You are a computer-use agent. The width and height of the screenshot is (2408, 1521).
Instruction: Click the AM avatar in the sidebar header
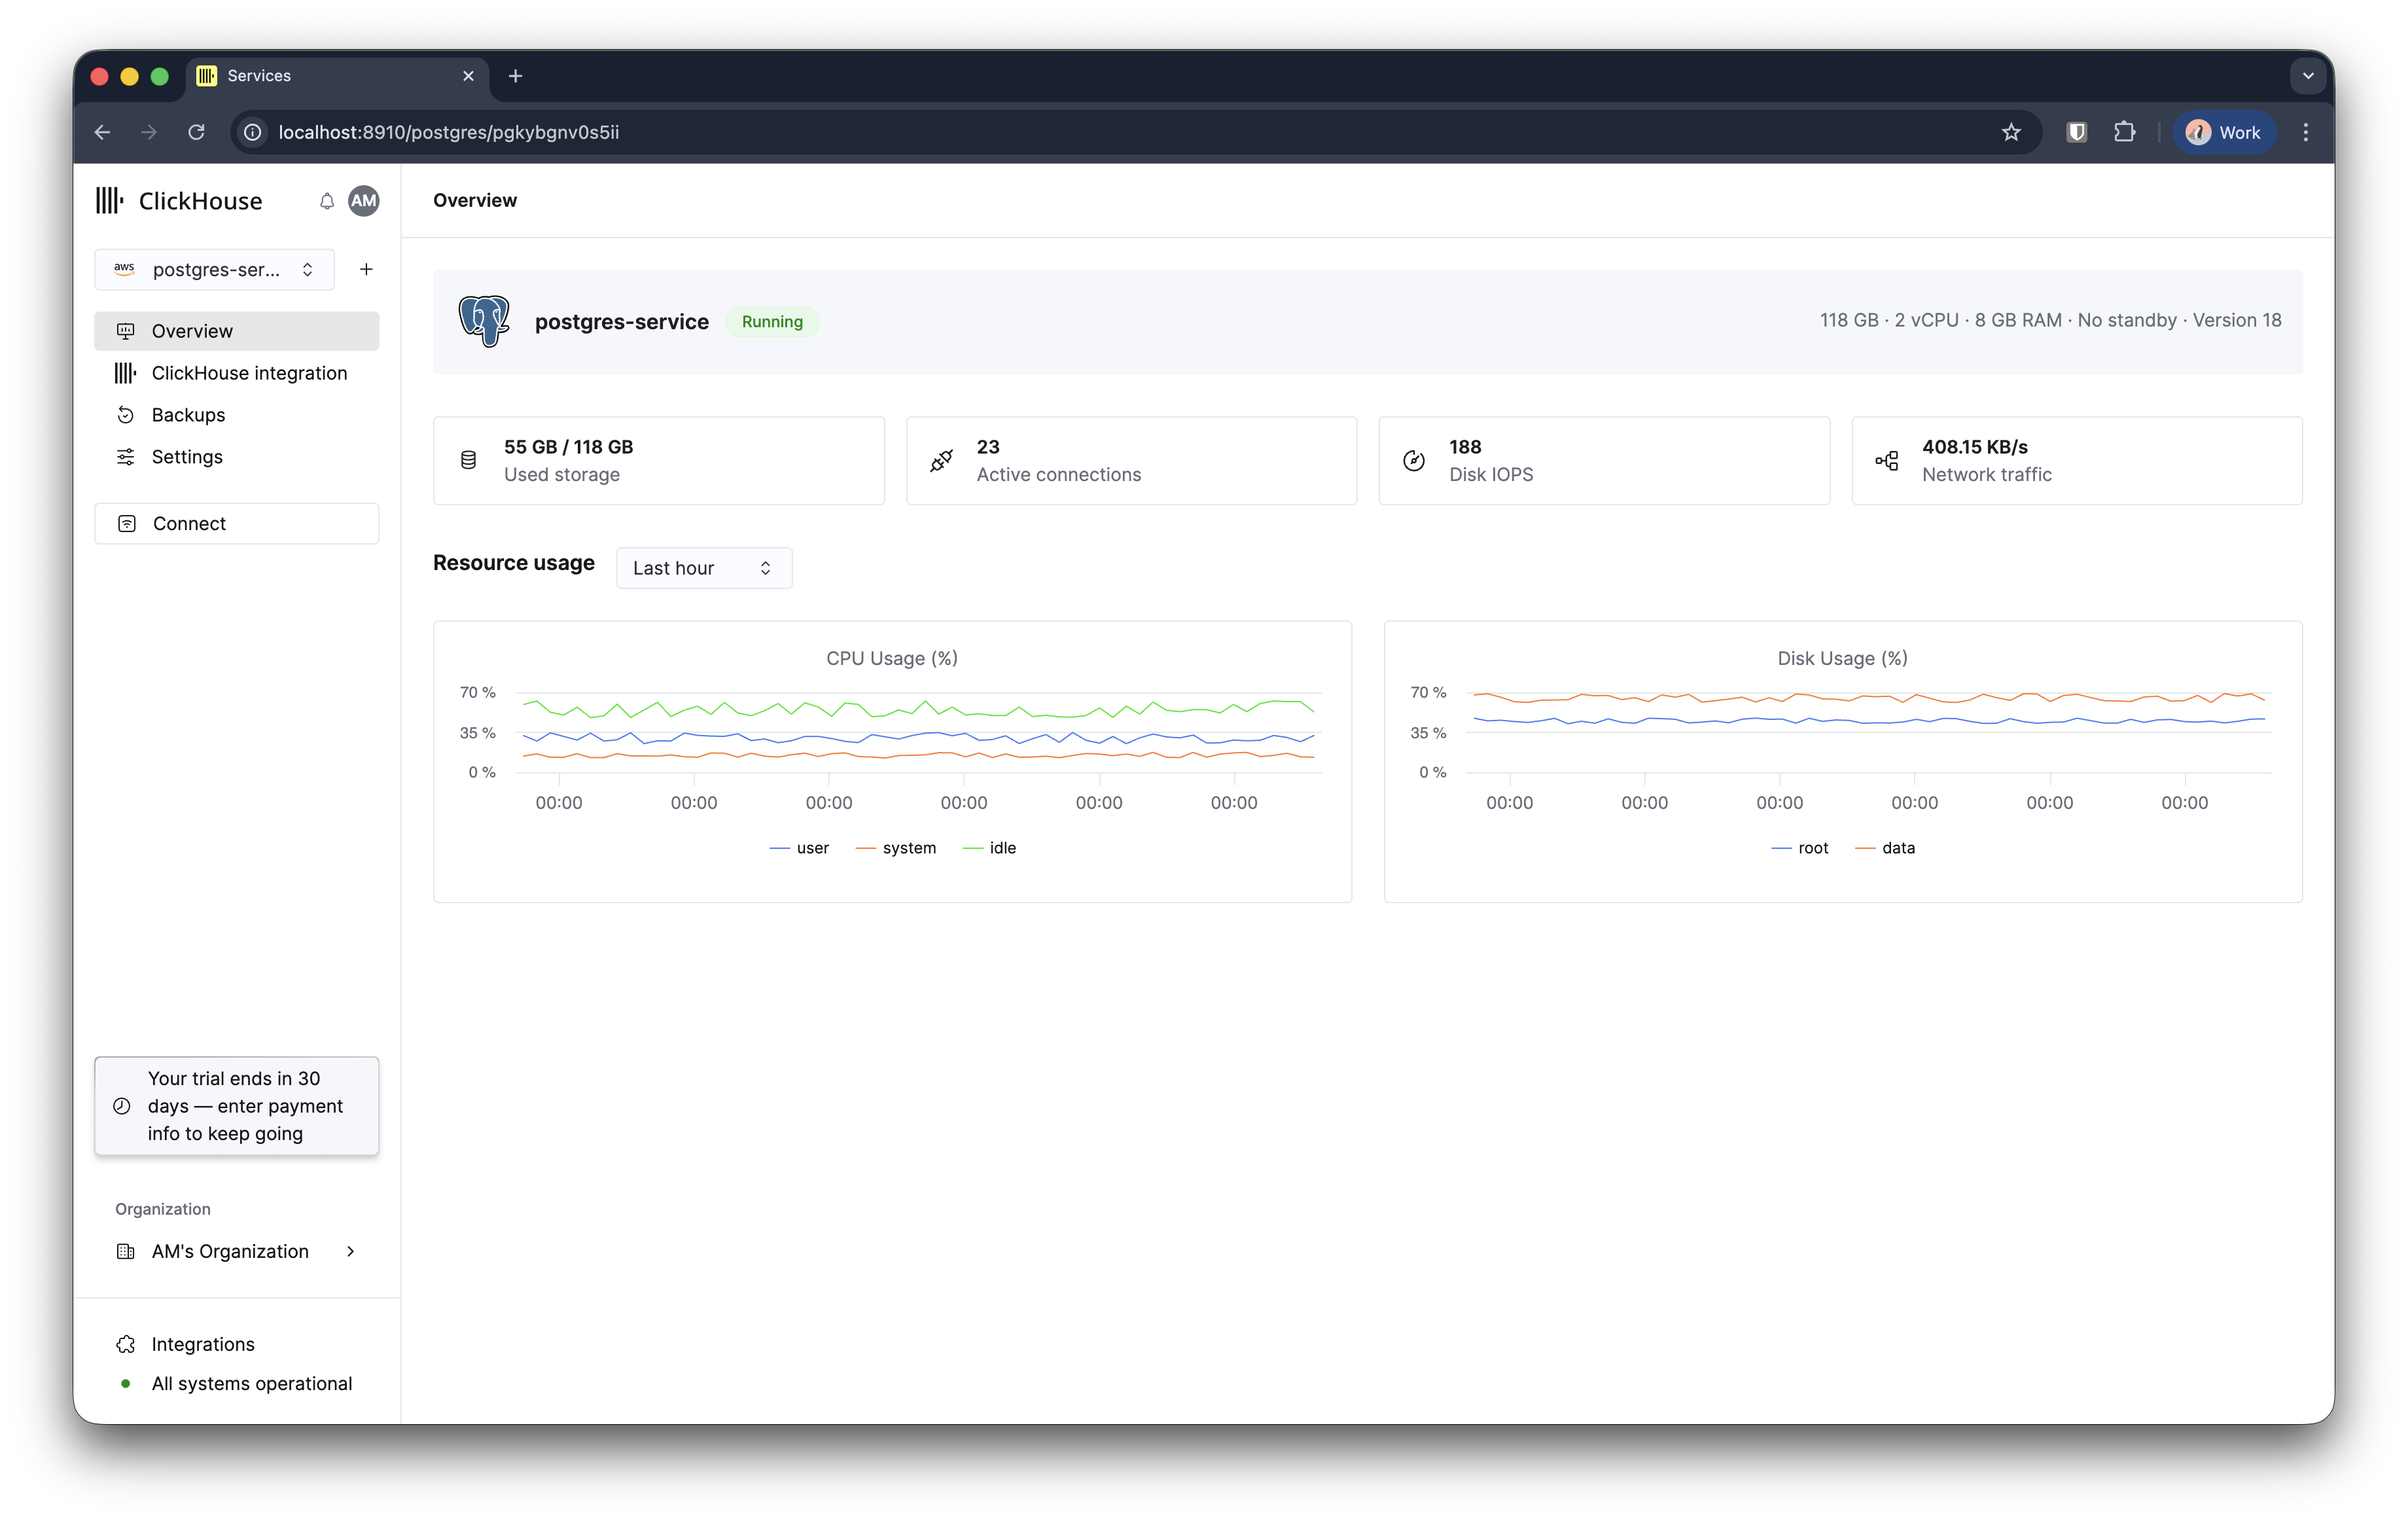click(363, 201)
